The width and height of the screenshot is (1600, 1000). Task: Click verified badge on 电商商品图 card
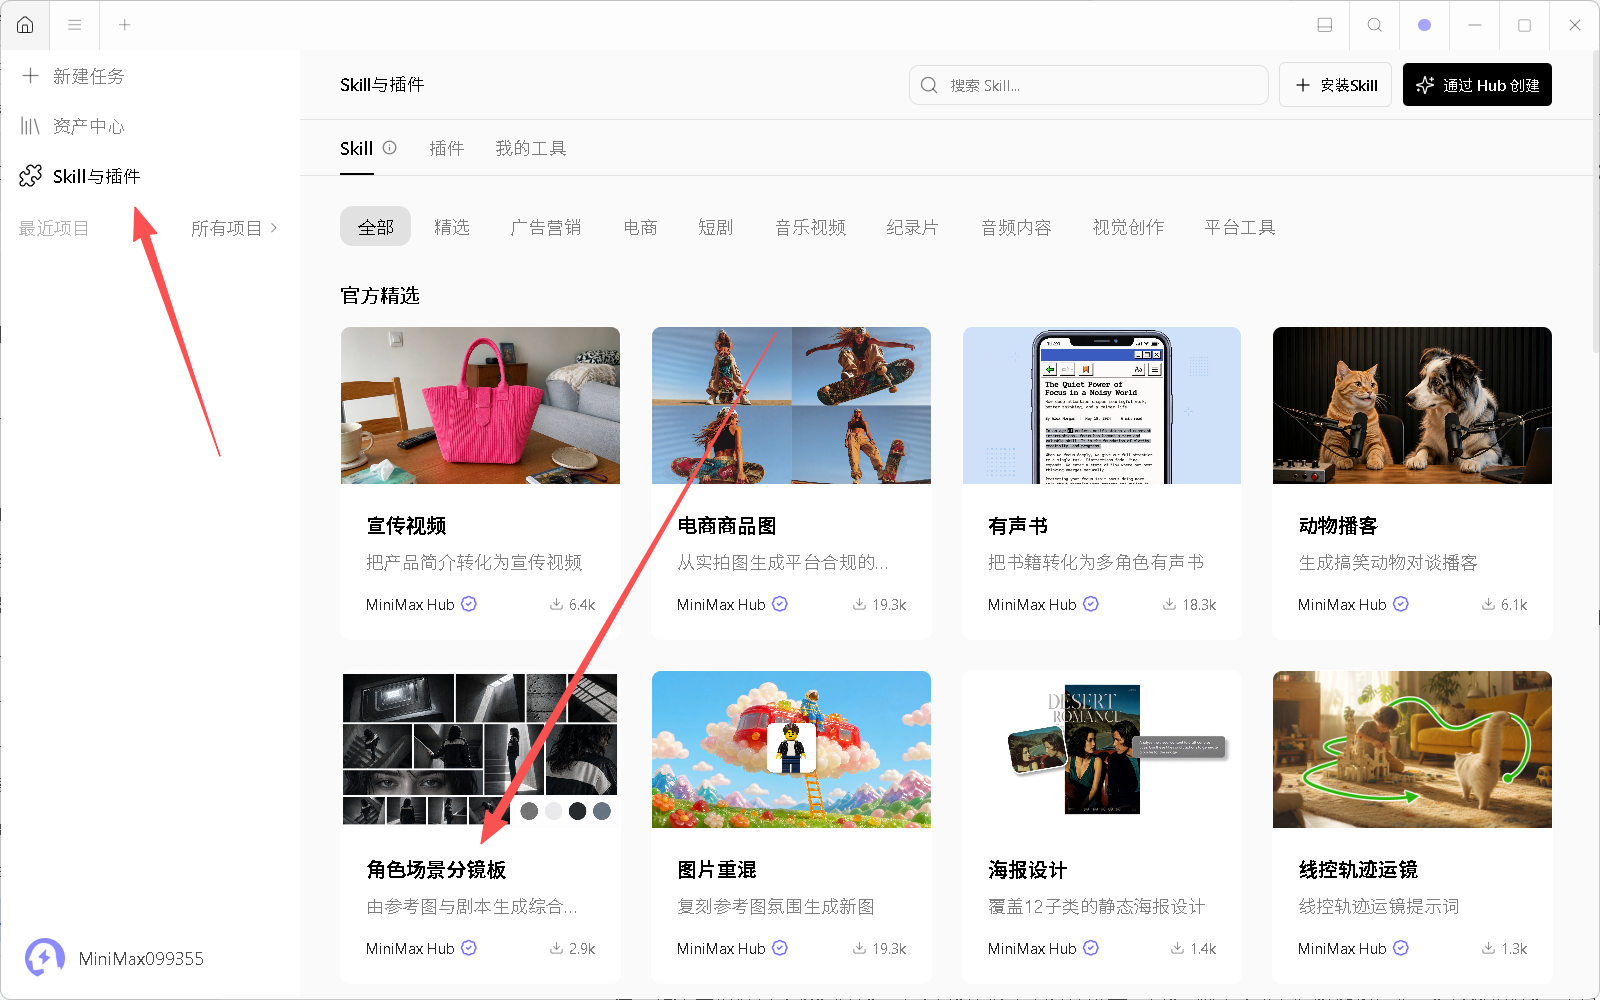pos(780,604)
